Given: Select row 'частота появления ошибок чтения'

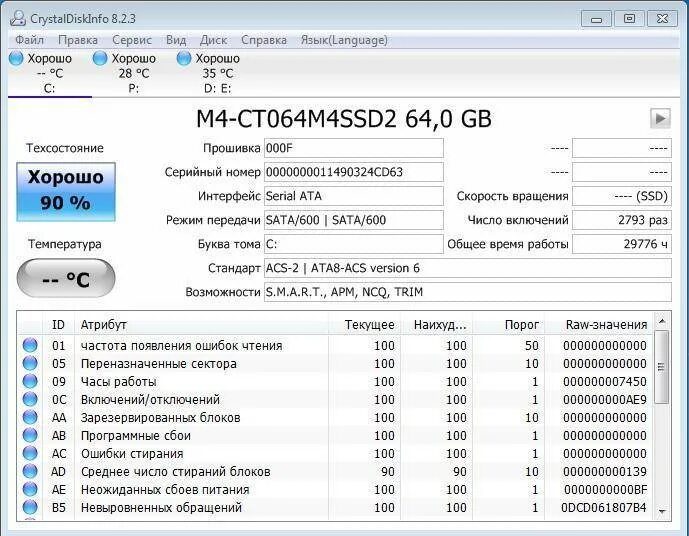Looking at the screenshot, I should 335,345.
